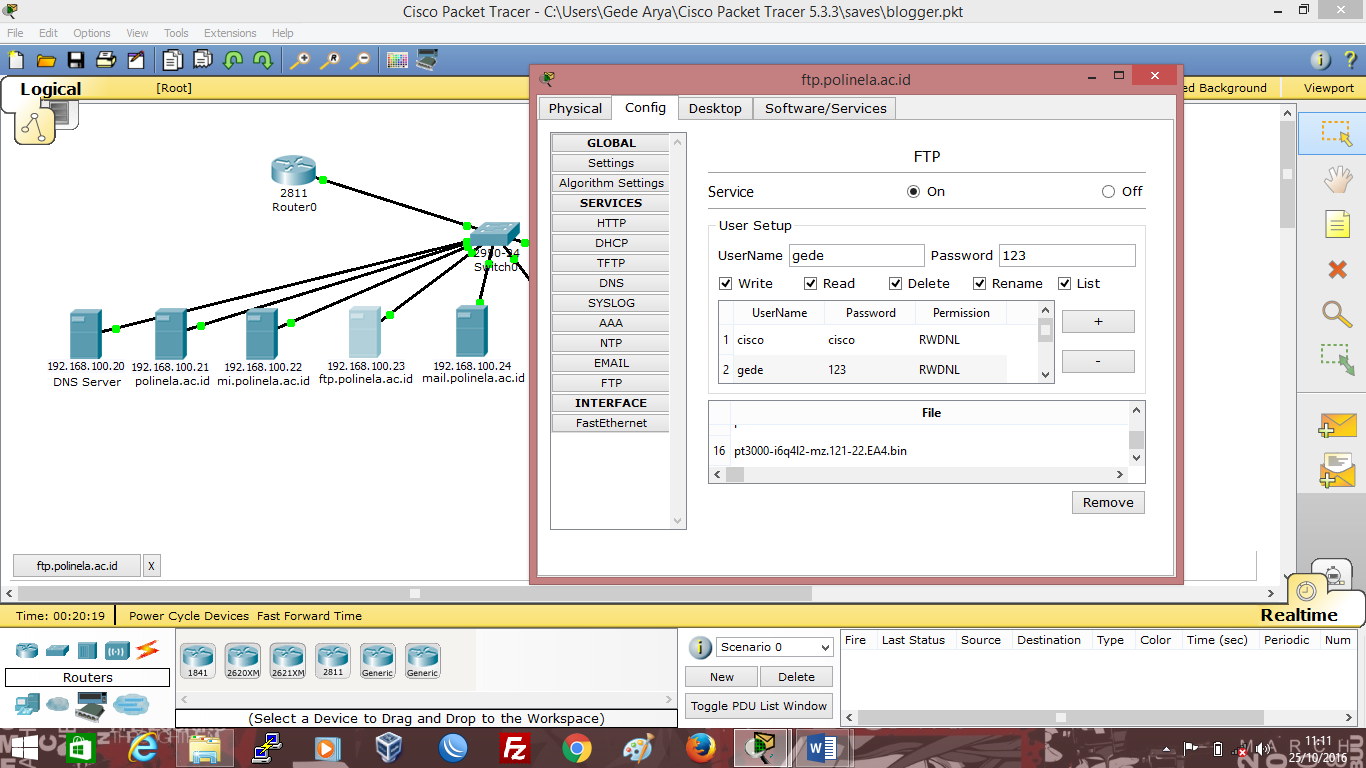Select the DNS Server device in workspace
This screenshot has width=1366, height=768.
pos(85,334)
